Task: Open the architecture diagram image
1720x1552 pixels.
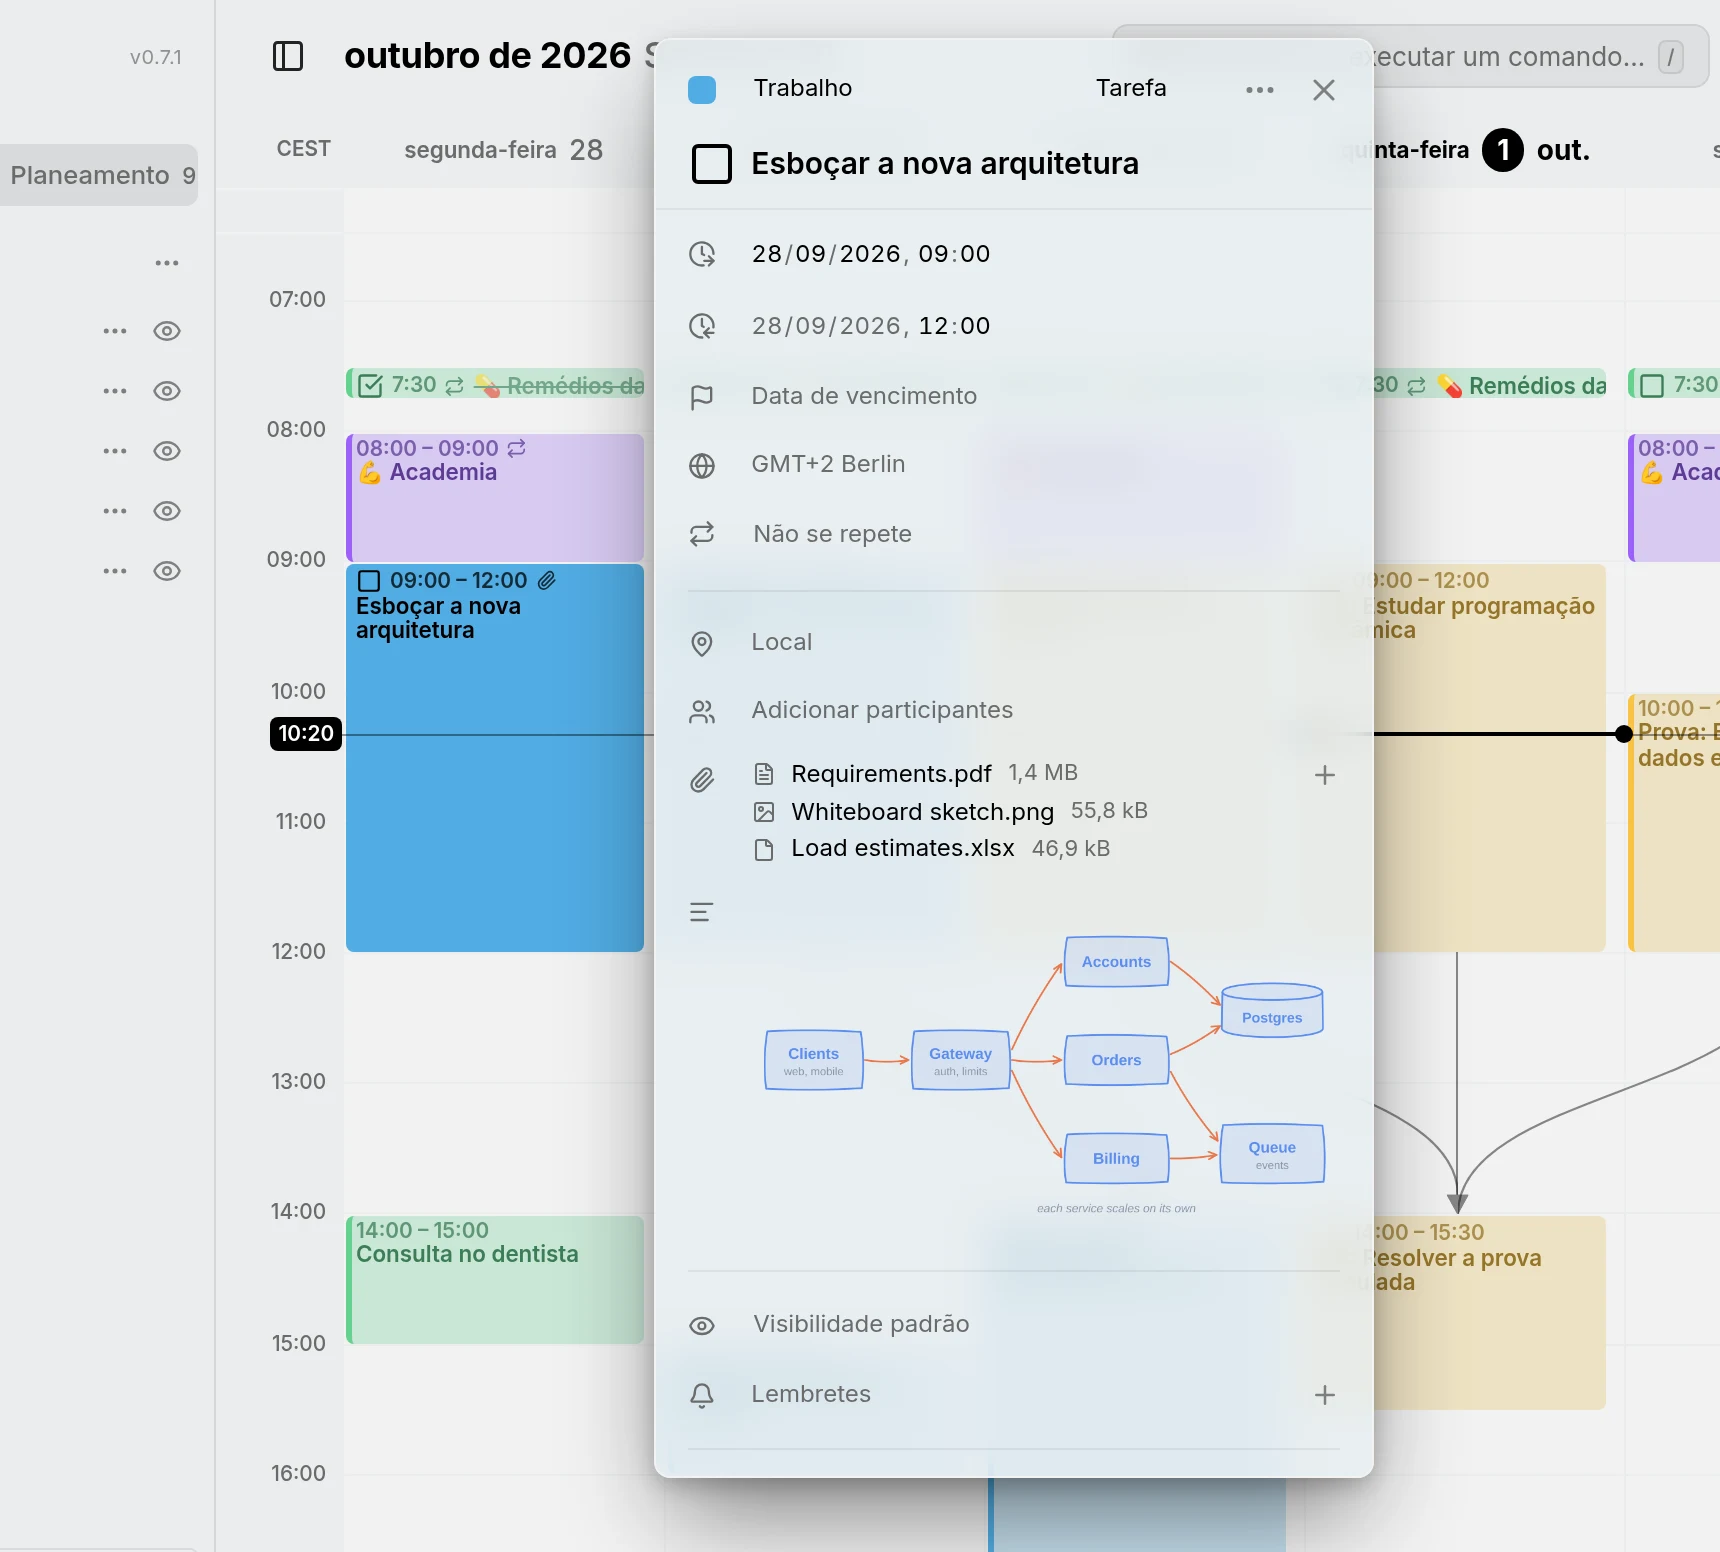Action: (x=1045, y=1075)
